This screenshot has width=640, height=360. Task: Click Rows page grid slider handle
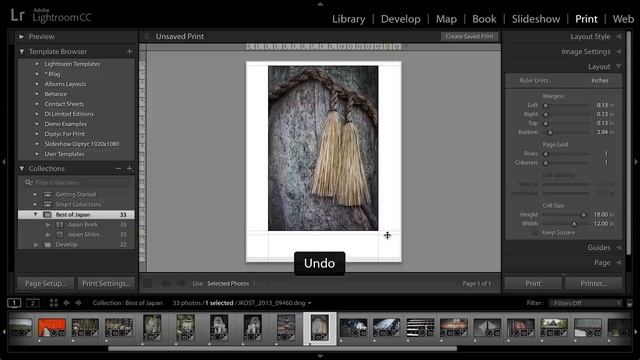pos(546,154)
